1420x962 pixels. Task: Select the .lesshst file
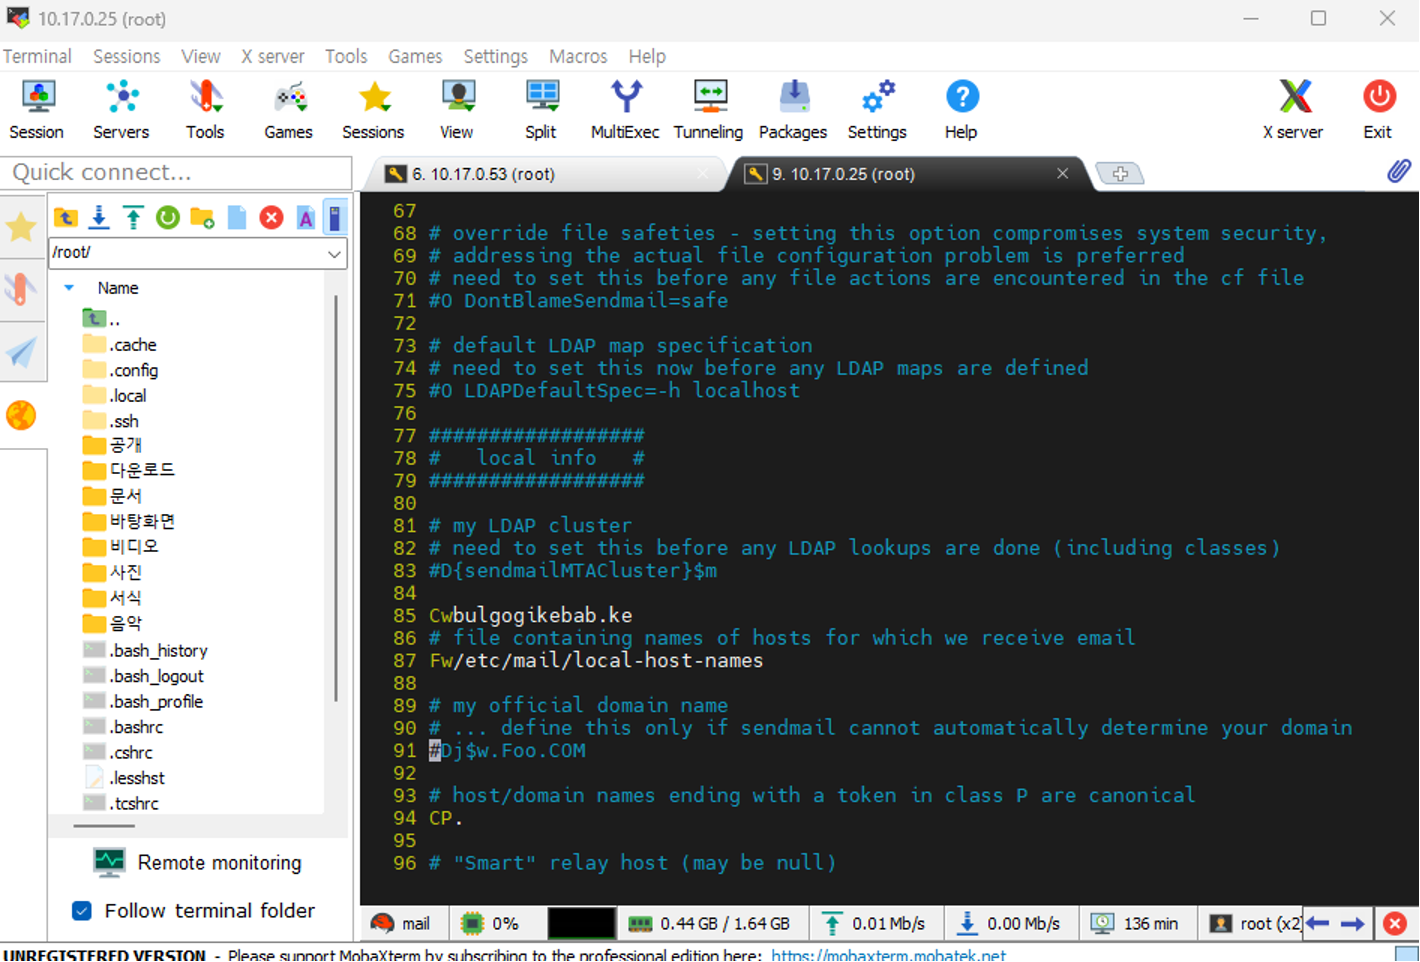pos(138,778)
